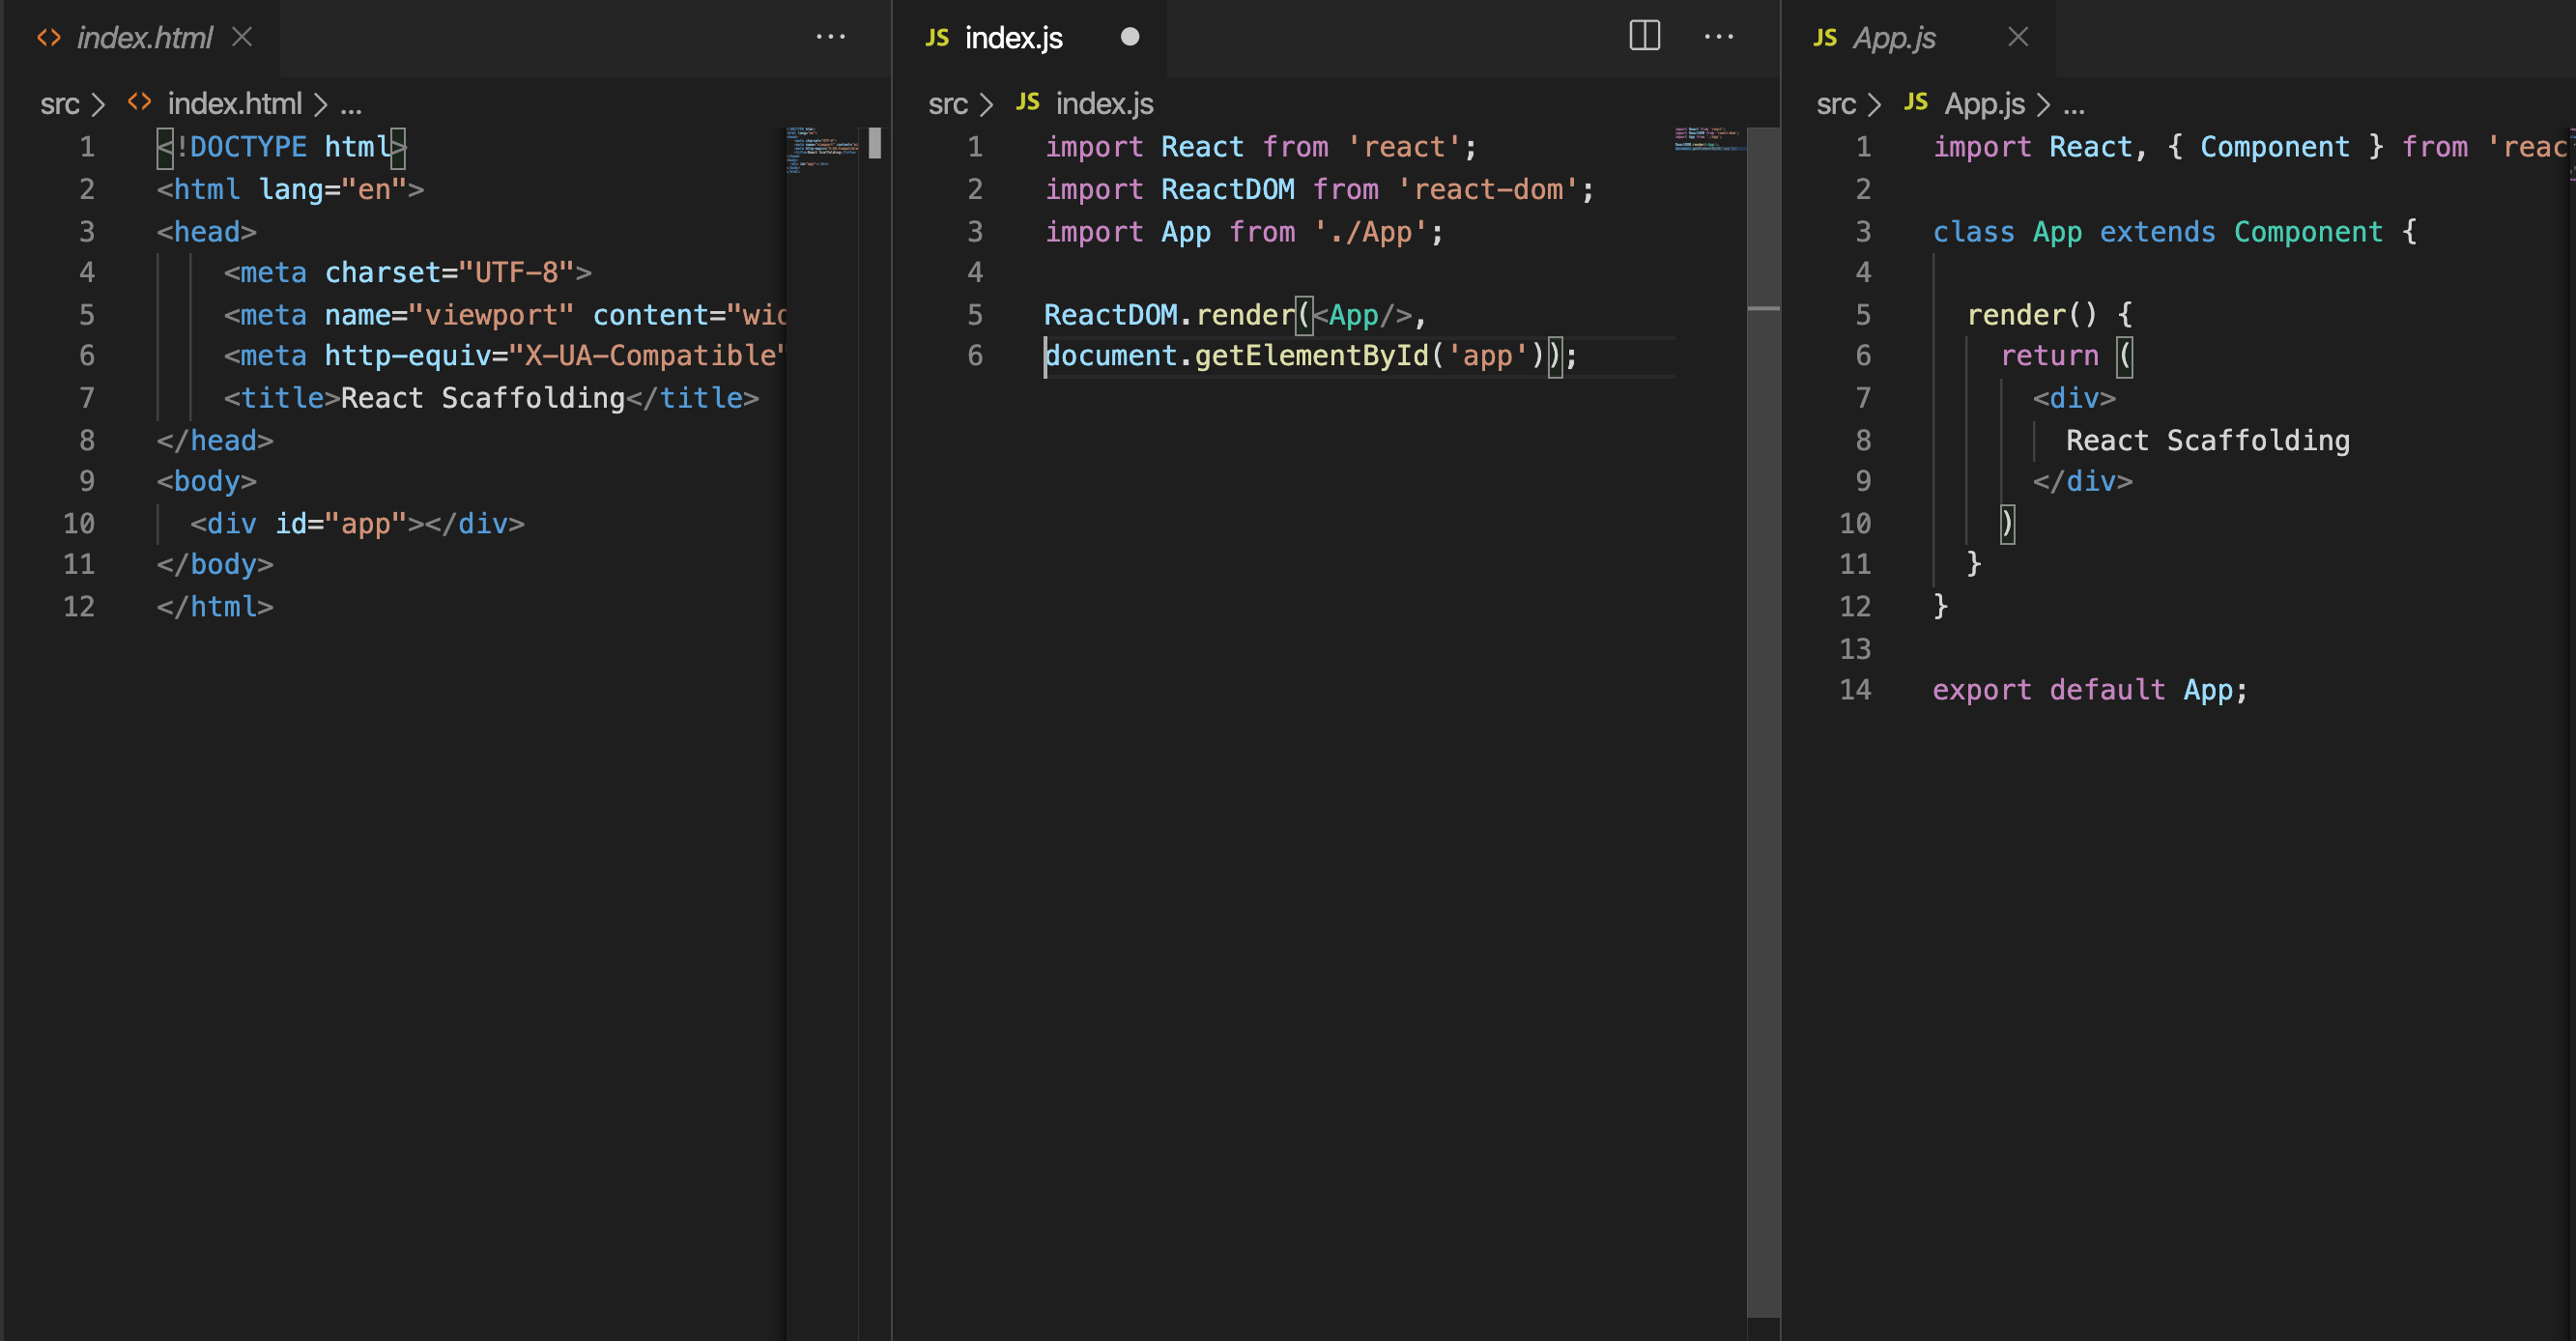Select the App.js tab
2576x1341 pixels.
point(1894,38)
